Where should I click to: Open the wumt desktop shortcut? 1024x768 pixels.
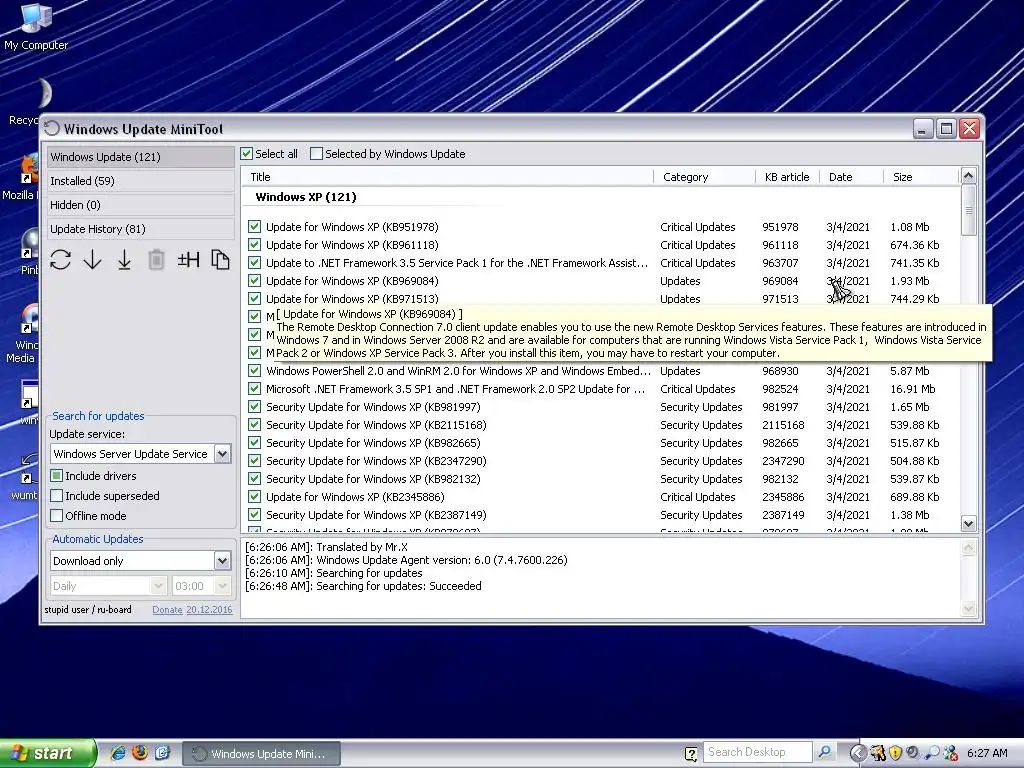pos(24,477)
